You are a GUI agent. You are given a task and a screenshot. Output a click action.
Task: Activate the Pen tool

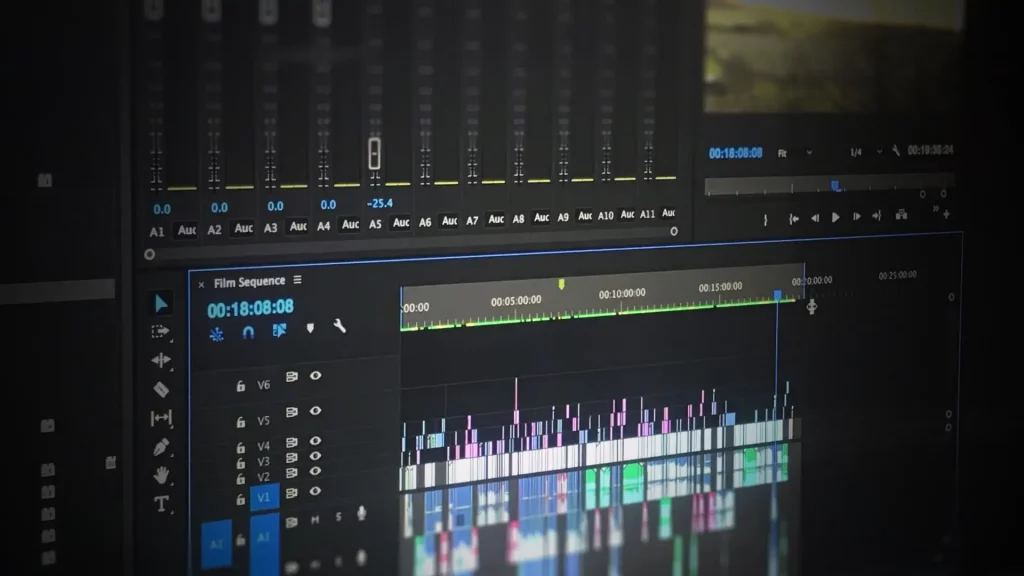click(x=160, y=447)
